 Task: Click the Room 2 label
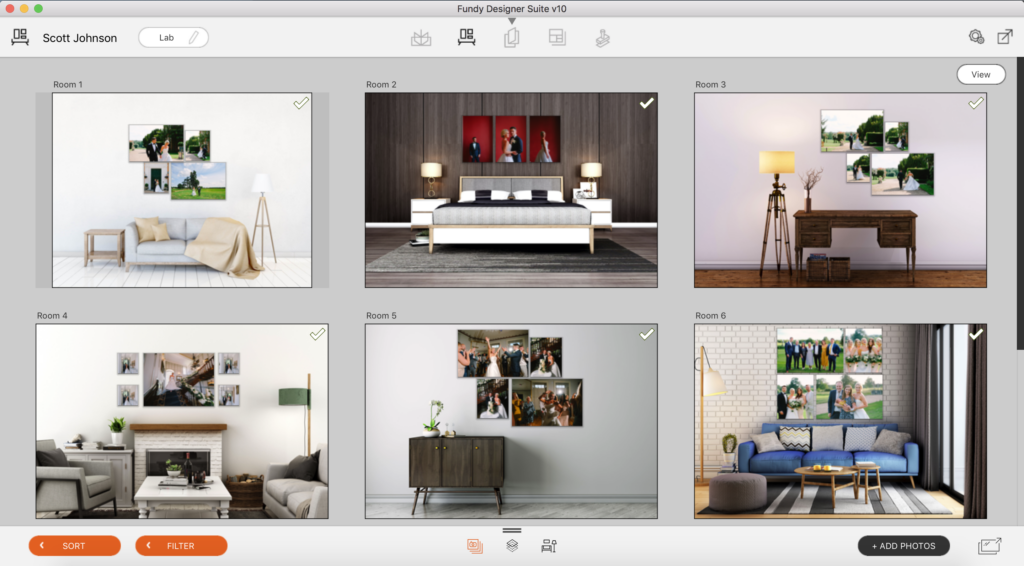pos(381,84)
